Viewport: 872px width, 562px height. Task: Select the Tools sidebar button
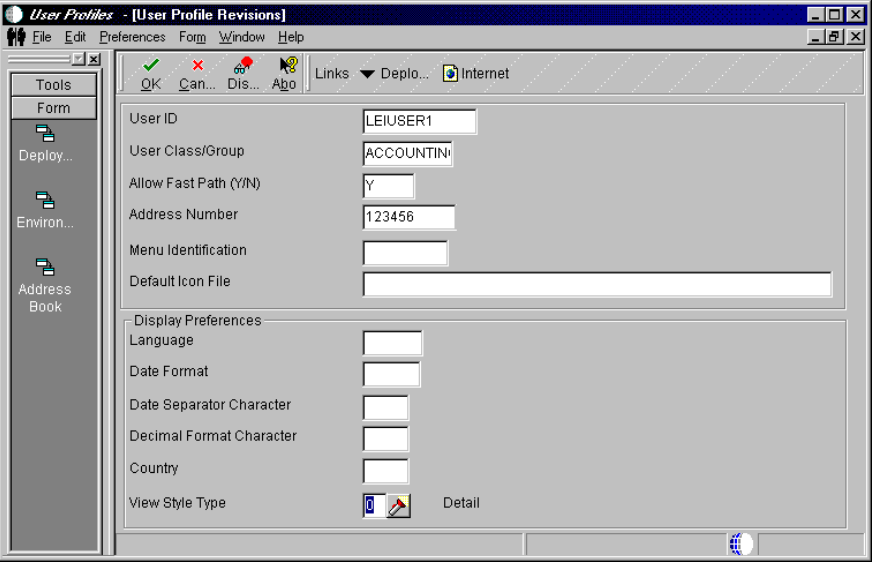pos(54,85)
